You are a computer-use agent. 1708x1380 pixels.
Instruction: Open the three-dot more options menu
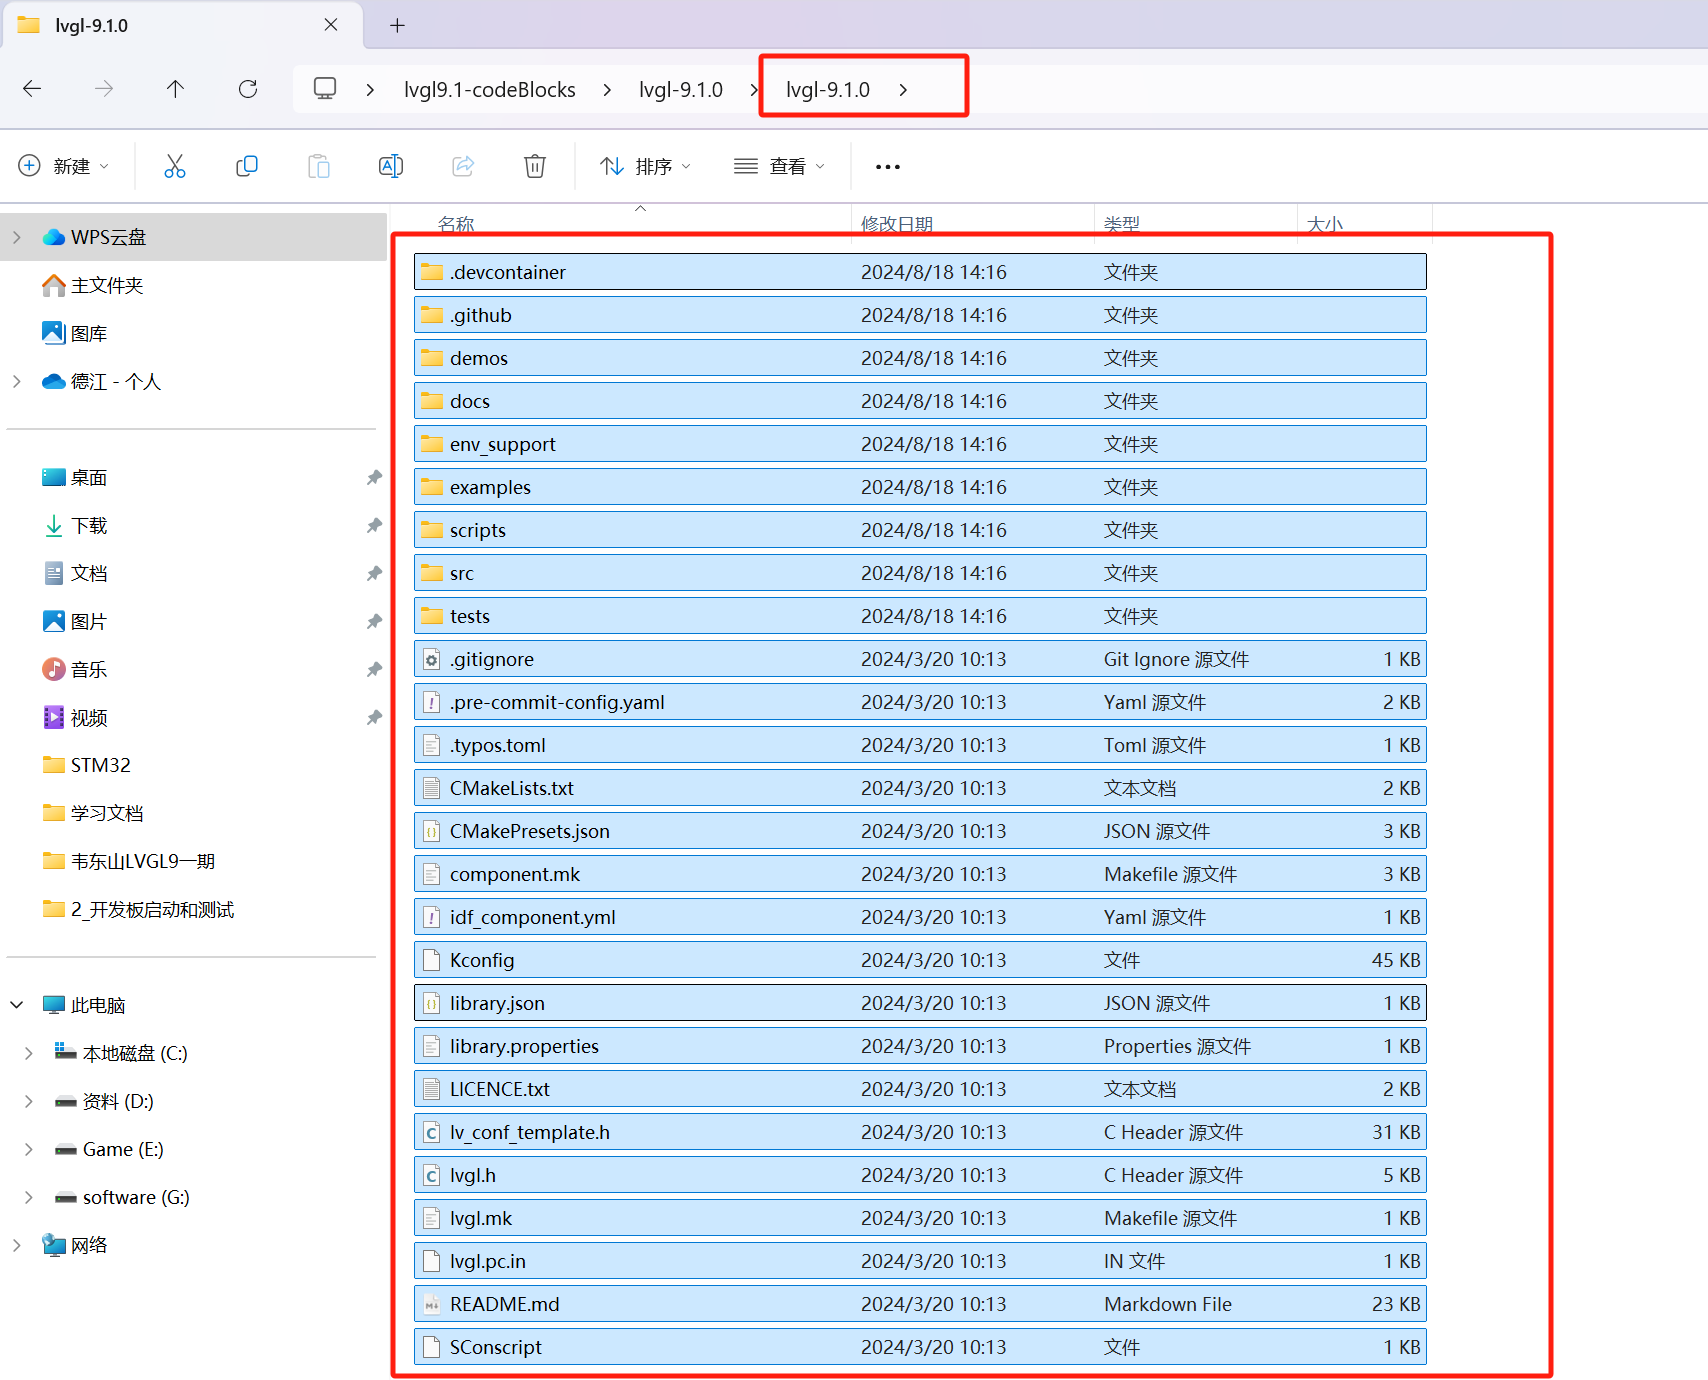point(887,167)
